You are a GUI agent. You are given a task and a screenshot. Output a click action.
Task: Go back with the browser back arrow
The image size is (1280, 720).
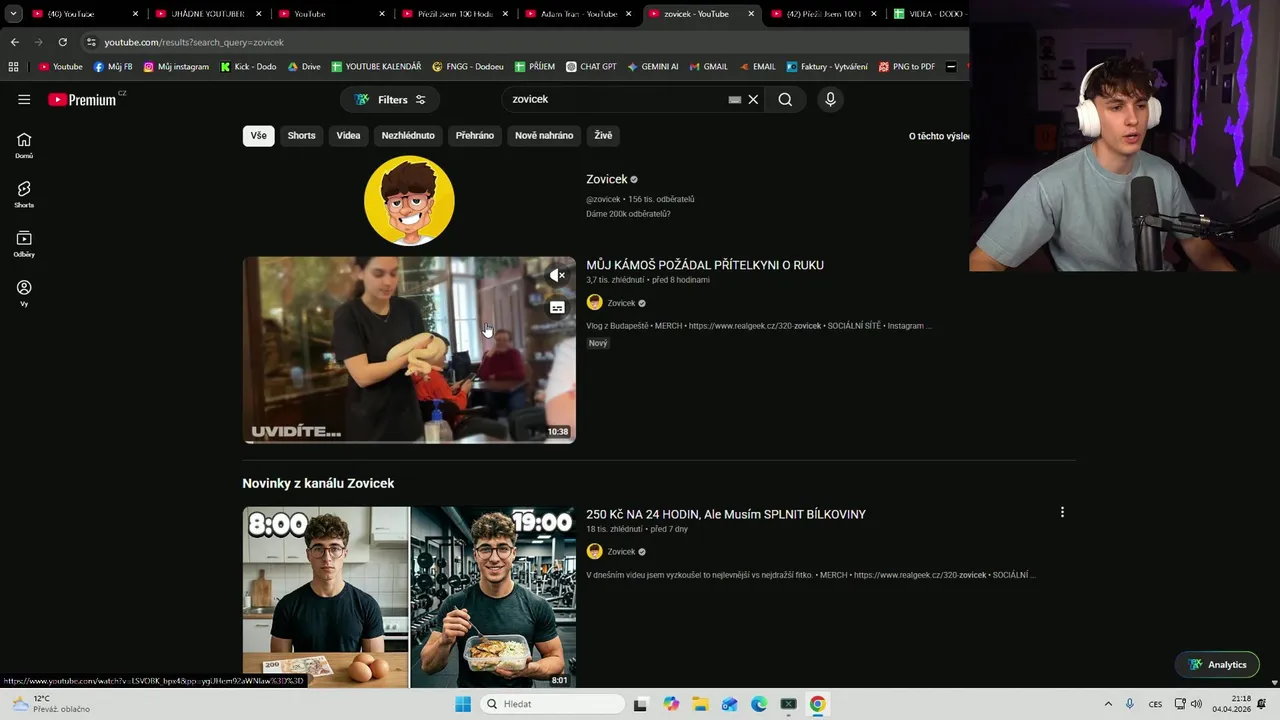(x=14, y=42)
